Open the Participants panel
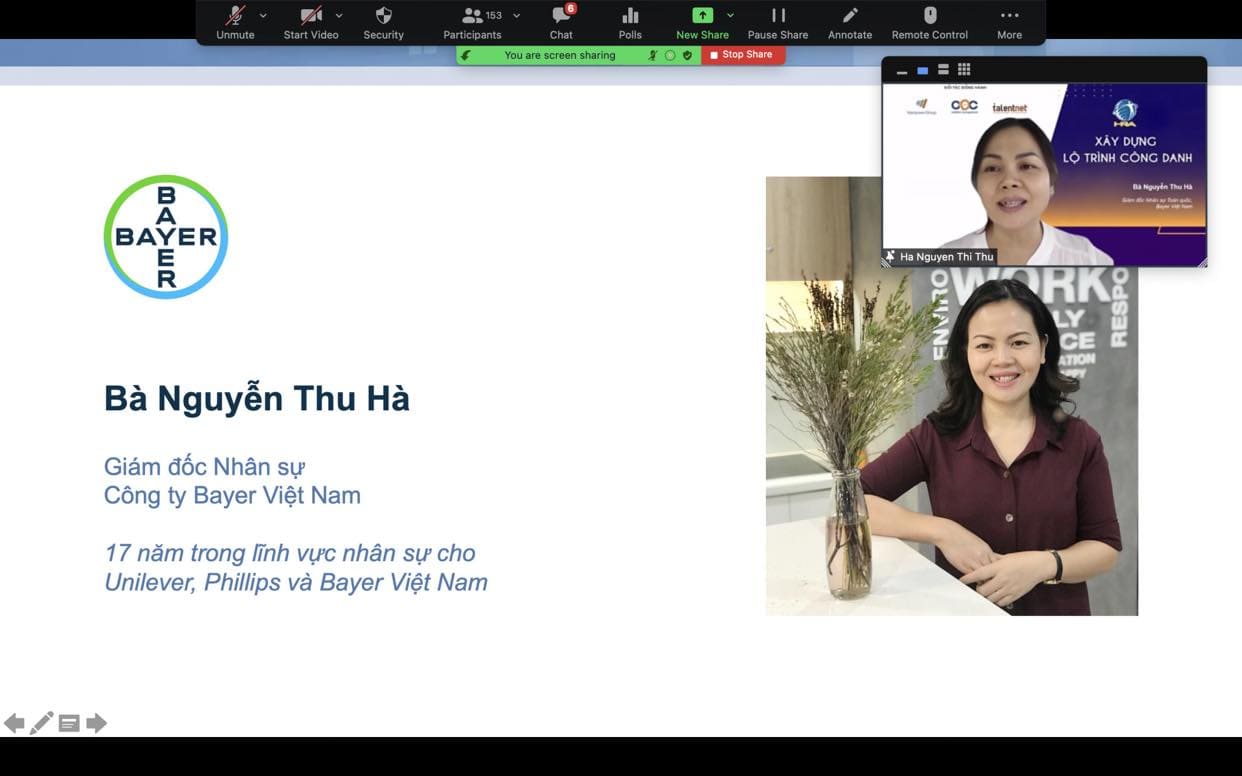 pyautogui.click(x=472, y=23)
